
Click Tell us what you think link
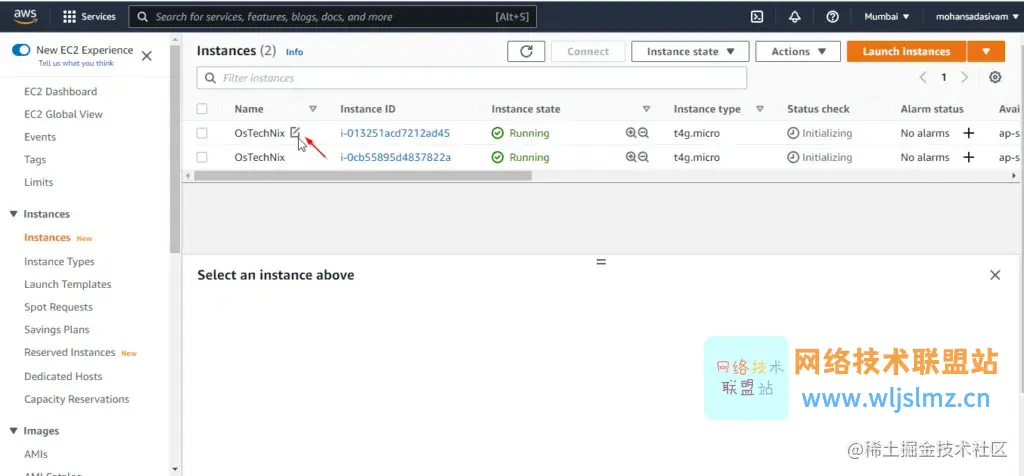pyautogui.click(x=76, y=63)
